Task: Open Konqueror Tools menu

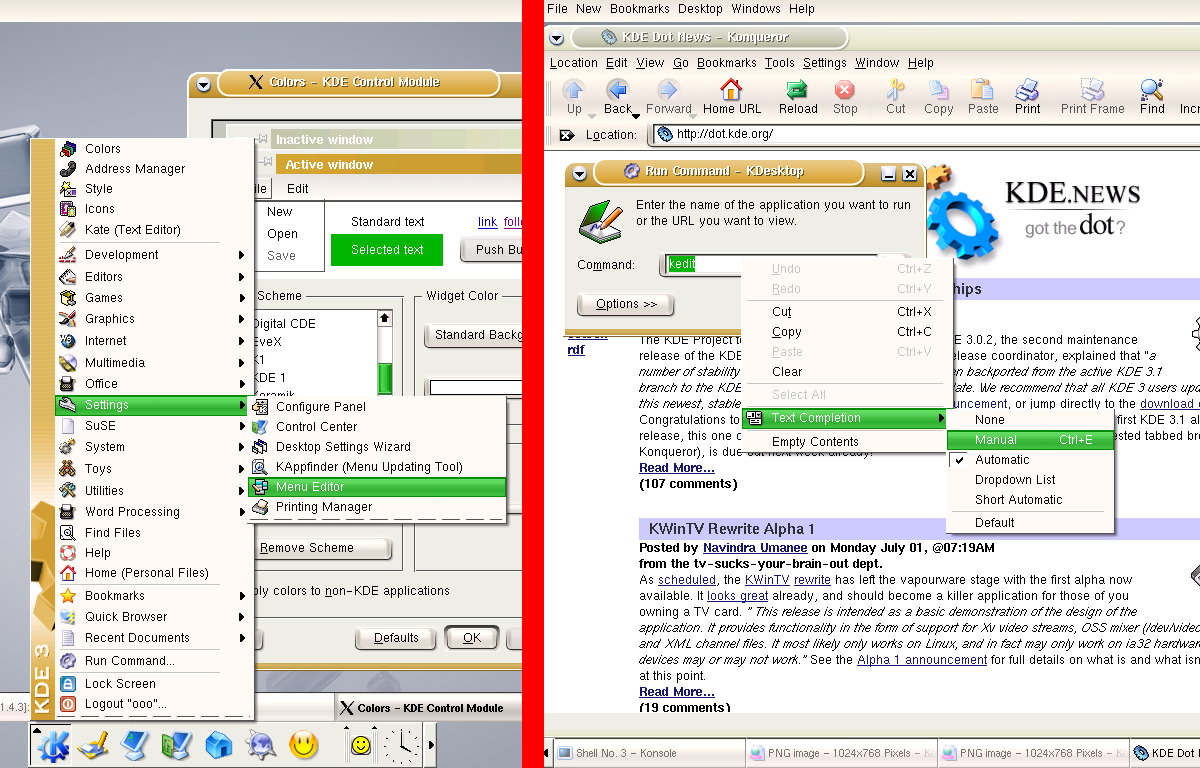Action: [x=779, y=63]
